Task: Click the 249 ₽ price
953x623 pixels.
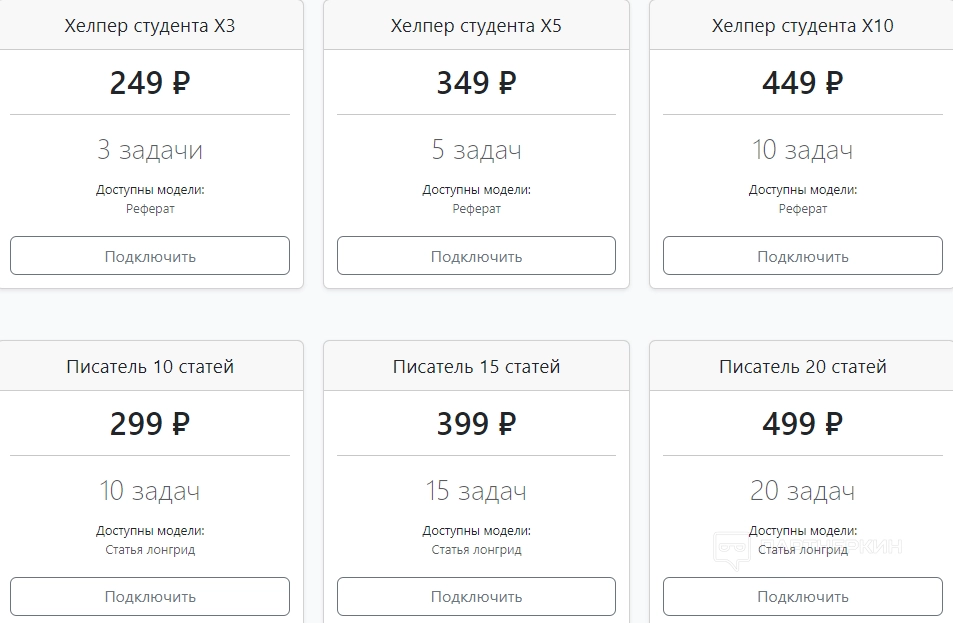Action: point(150,83)
